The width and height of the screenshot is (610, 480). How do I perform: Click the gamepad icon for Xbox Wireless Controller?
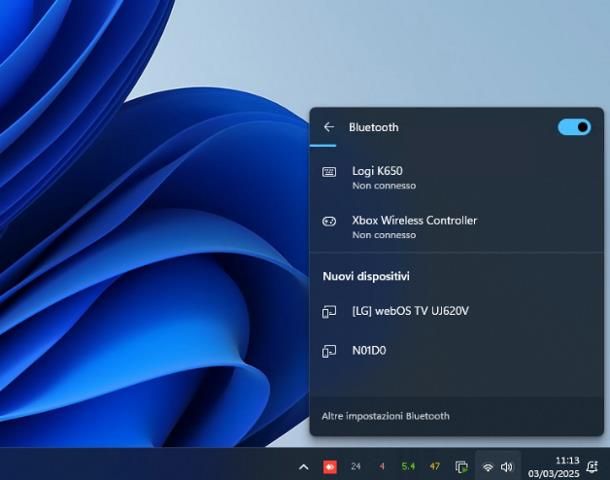coord(329,221)
